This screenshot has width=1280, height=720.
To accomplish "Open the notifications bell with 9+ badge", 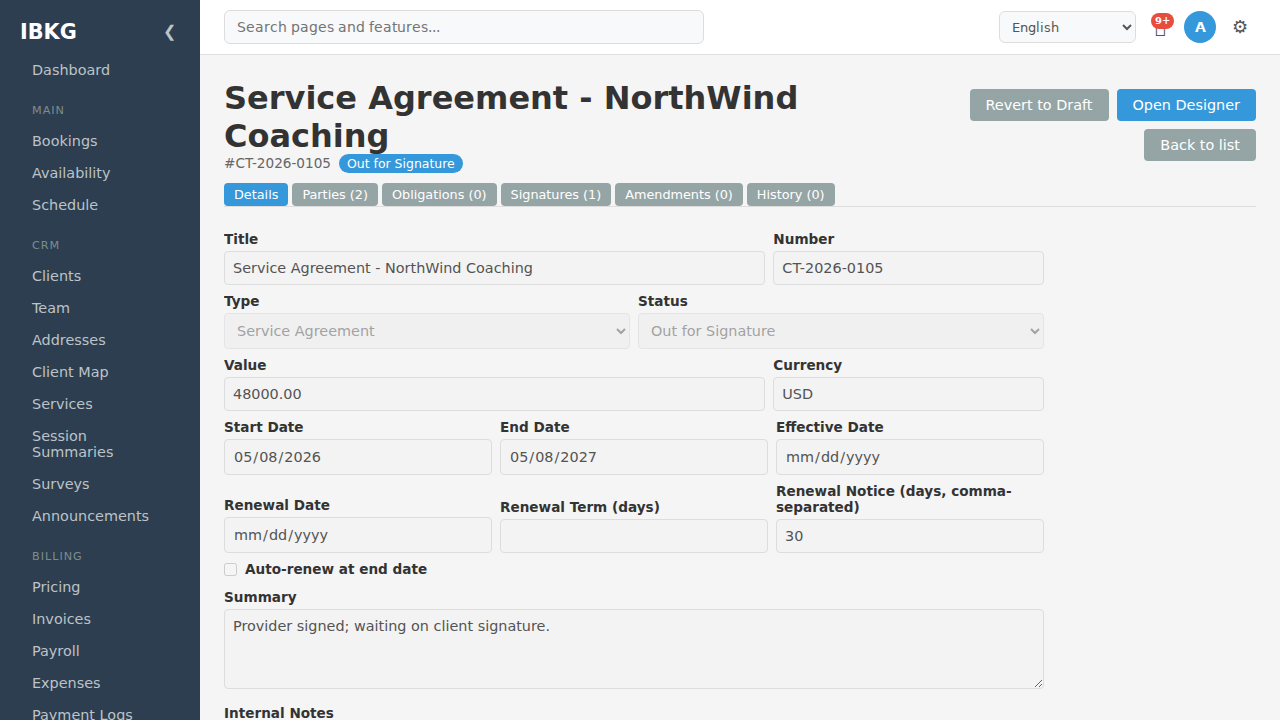I will (x=1160, y=28).
